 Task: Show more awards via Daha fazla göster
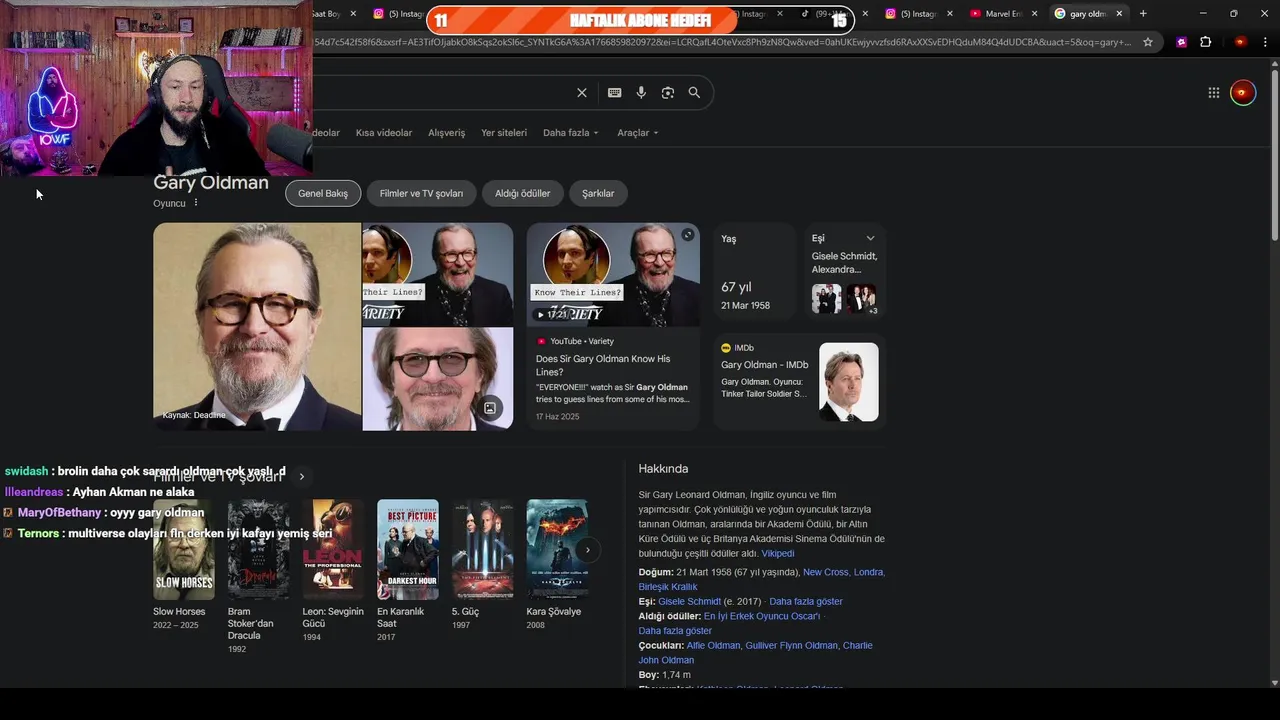tap(675, 631)
